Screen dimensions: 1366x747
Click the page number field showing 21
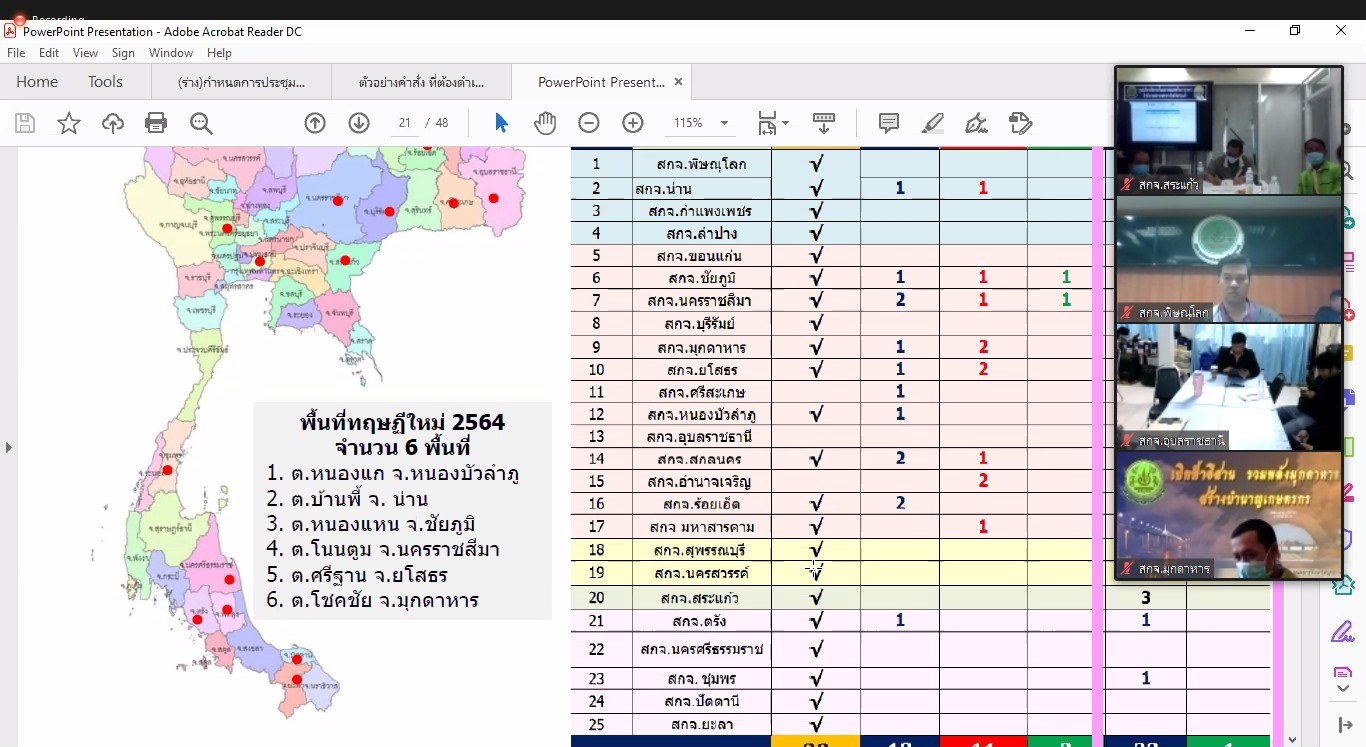point(405,123)
